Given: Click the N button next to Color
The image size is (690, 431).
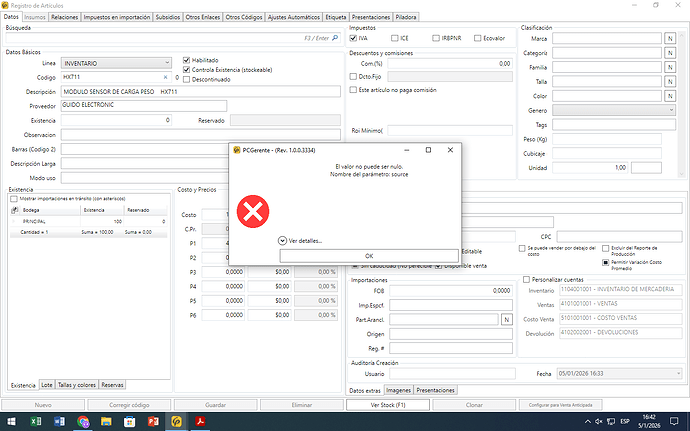Looking at the screenshot, I should 670,95.
